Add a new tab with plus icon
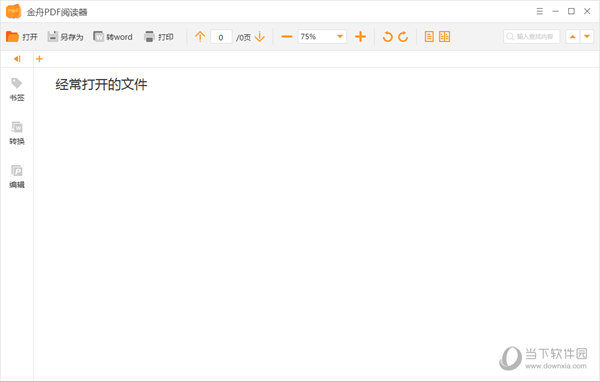The width and height of the screenshot is (600, 382). point(39,59)
